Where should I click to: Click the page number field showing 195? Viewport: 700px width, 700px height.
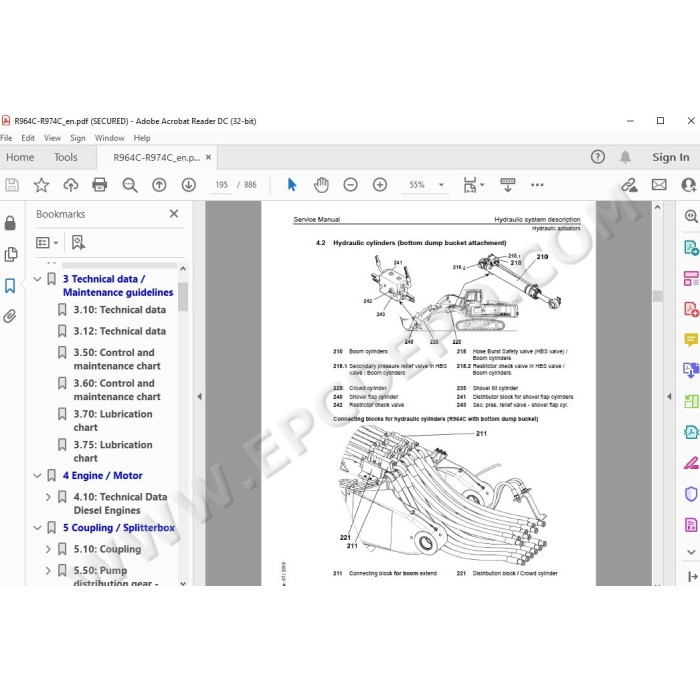click(221, 184)
